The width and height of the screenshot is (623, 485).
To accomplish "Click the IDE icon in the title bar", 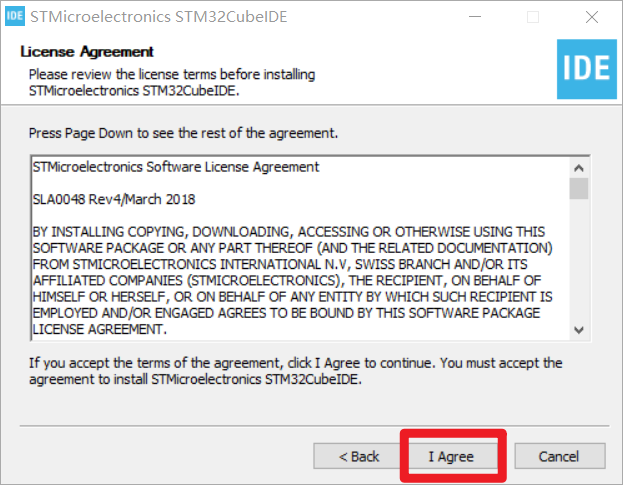I will (x=15, y=16).
